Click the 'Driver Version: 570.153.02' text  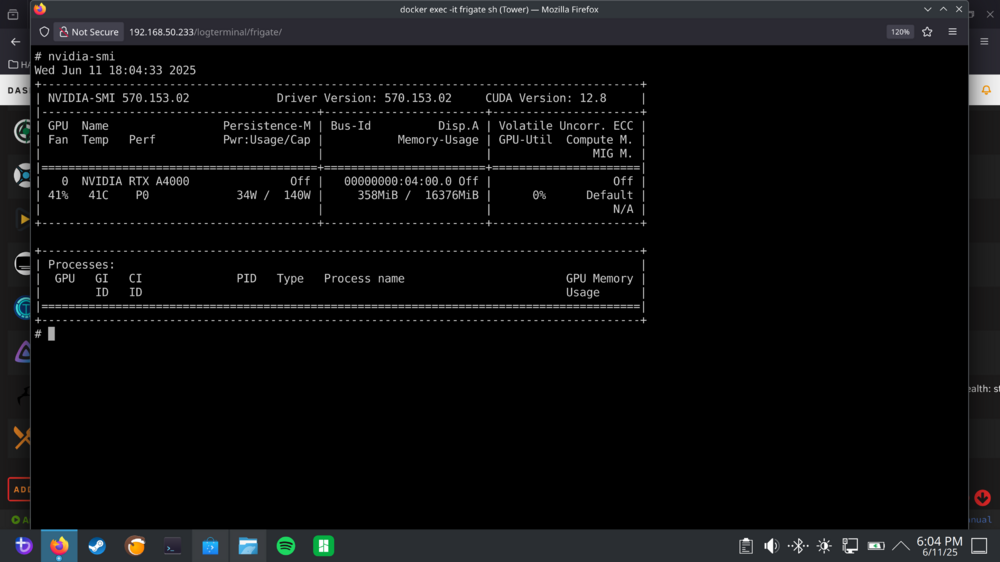tap(364, 98)
